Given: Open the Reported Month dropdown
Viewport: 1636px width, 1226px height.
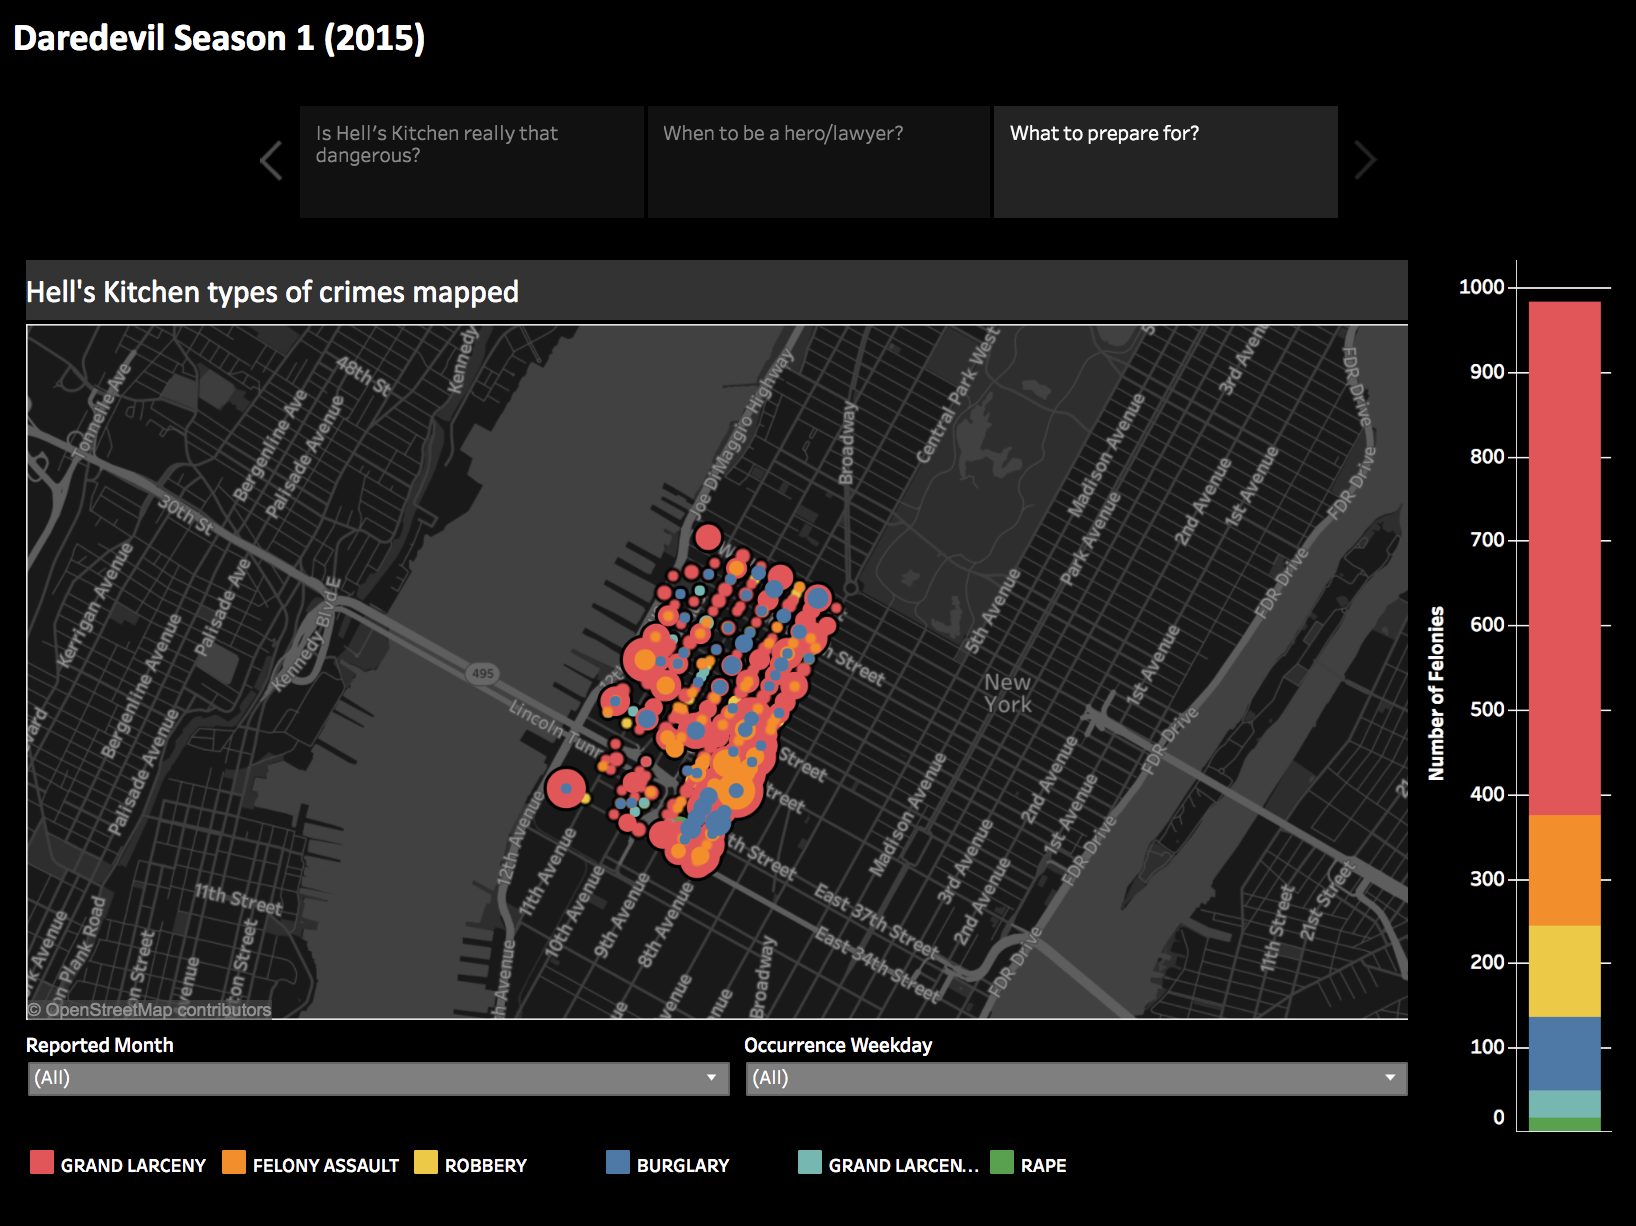Looking at the screenshot, I should tap(378, 1078).
